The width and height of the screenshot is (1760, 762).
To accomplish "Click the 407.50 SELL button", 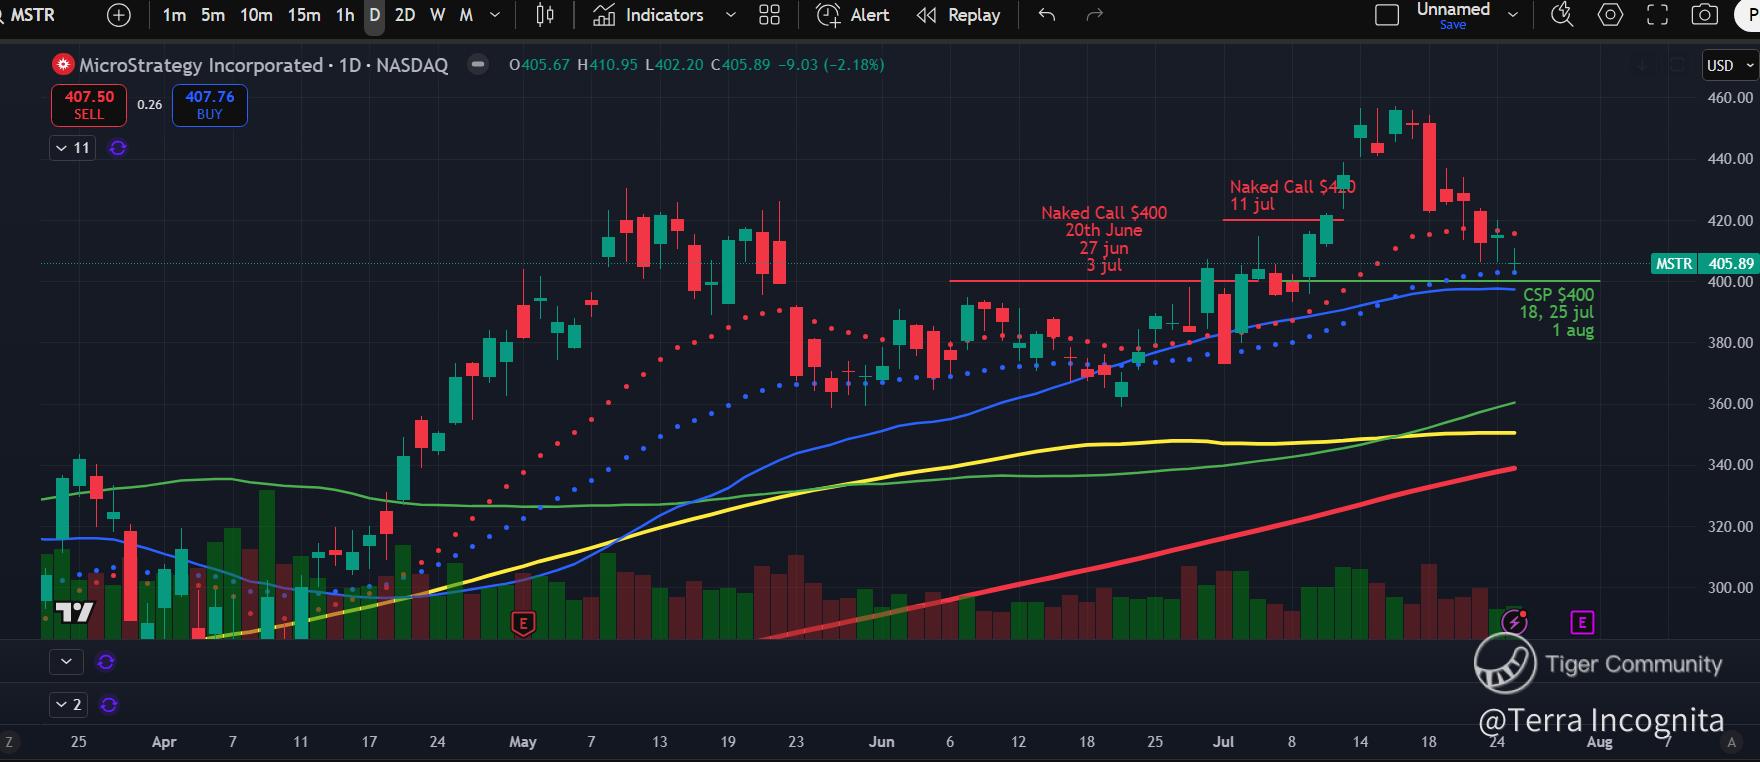I will (x=89, y=105).
